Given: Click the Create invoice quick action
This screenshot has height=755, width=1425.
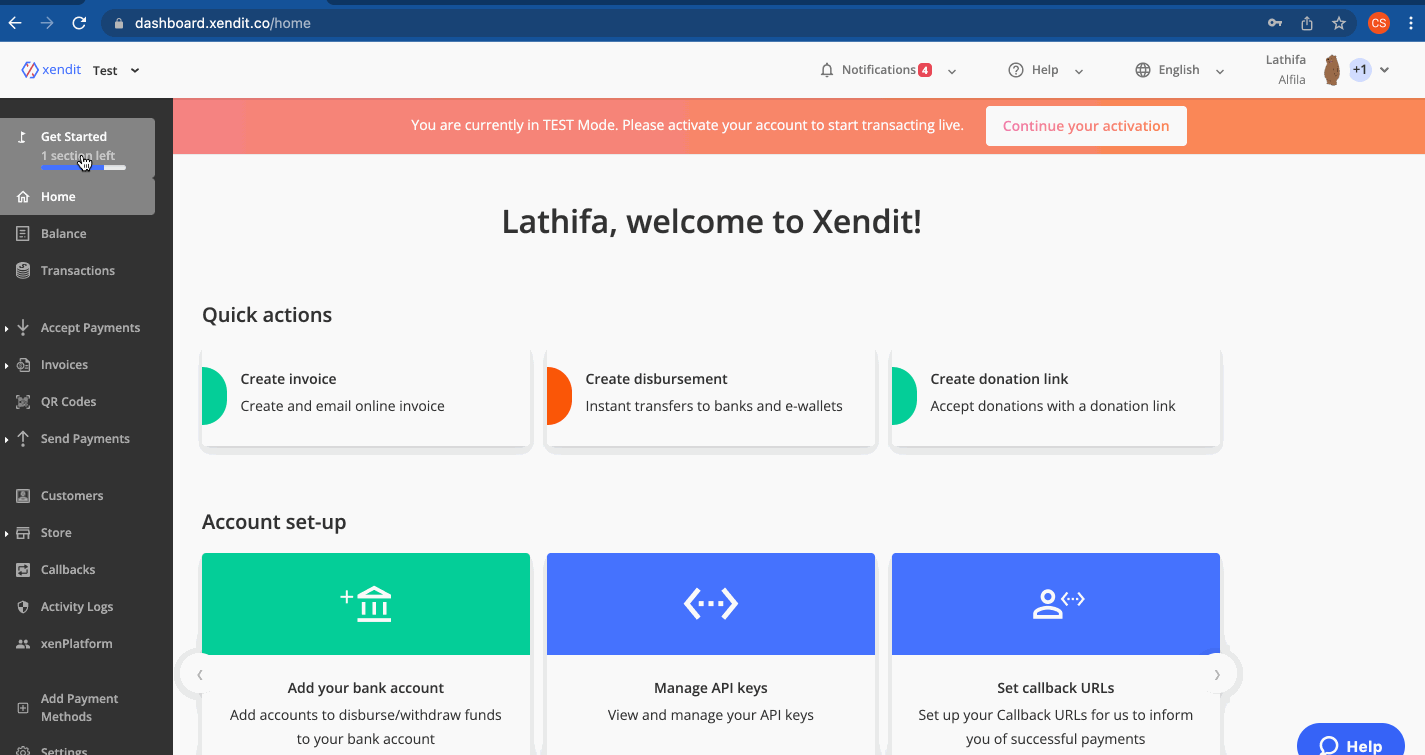Looking at the screenshot, I should [366, 397].
